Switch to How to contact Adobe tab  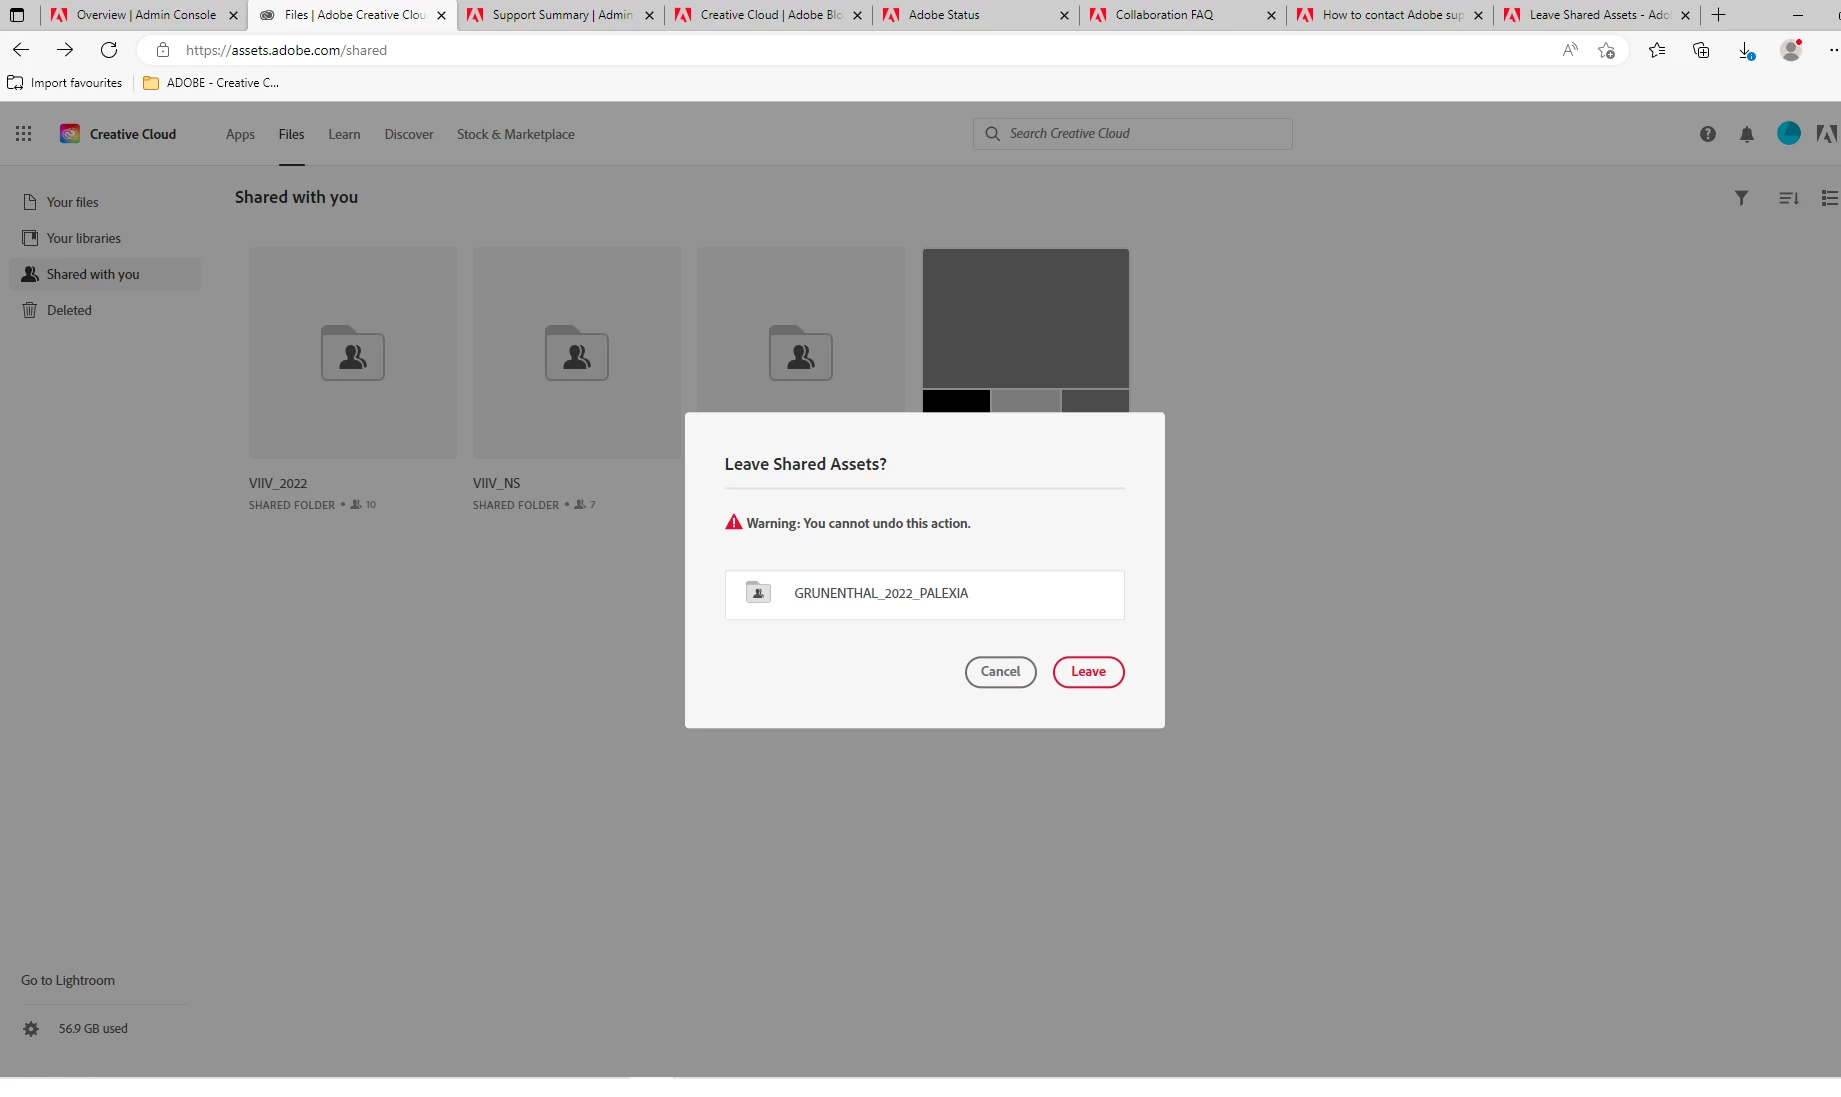[1390, 15]
